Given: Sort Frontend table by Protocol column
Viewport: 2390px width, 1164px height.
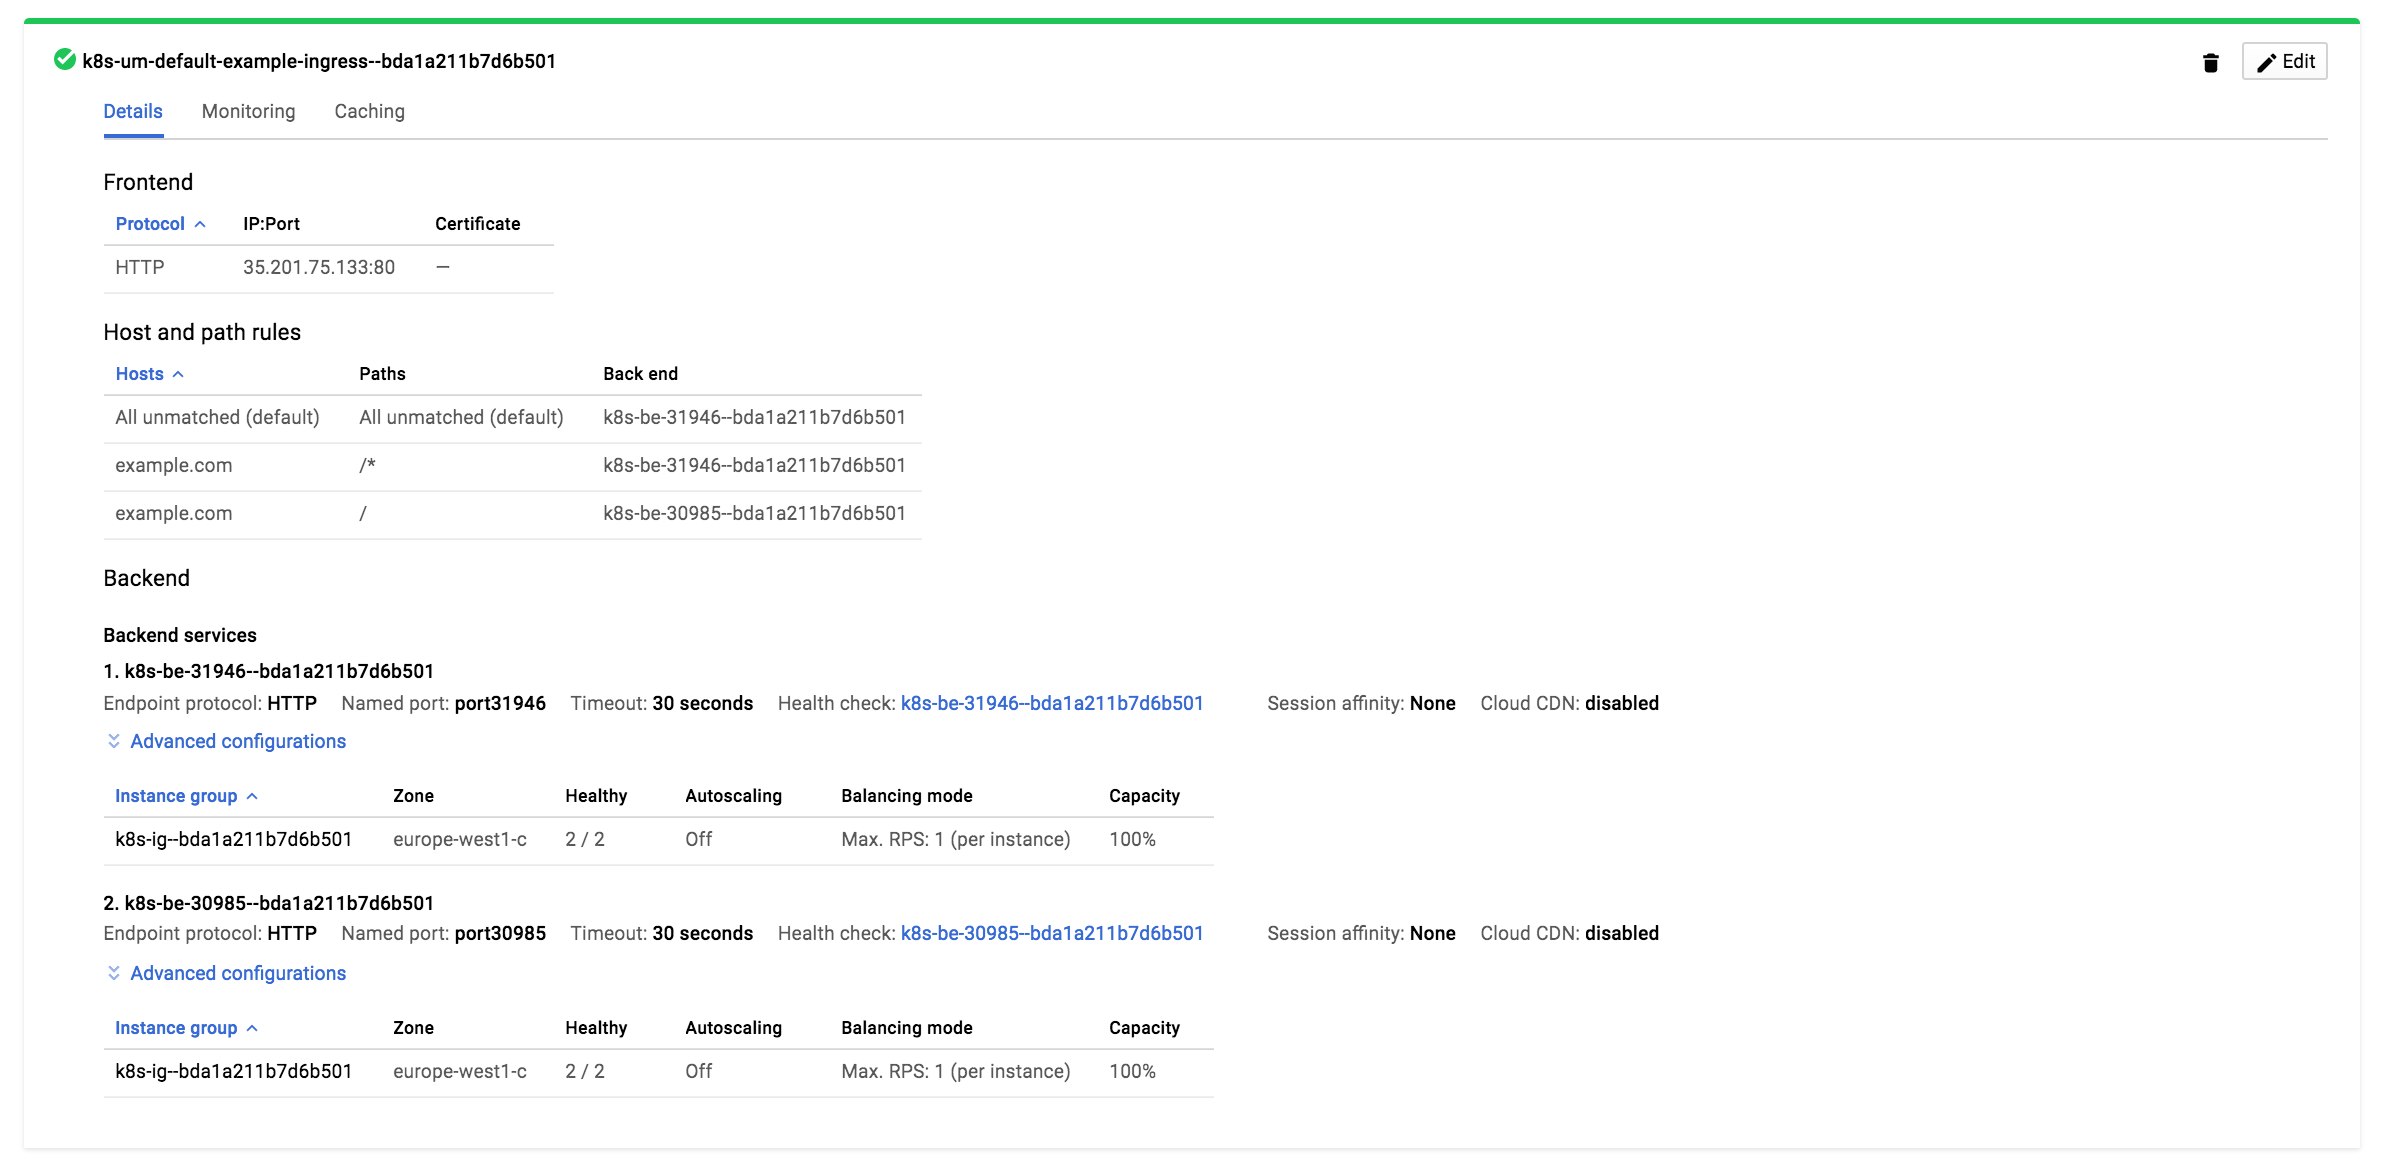Looking at the screenshot, I should tap(150, 224).
